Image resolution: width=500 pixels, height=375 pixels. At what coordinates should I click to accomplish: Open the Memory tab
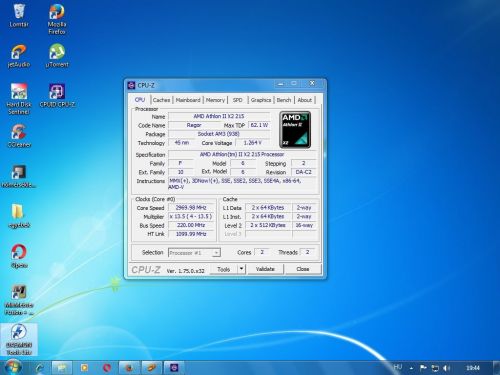click(x=215, y=100)
